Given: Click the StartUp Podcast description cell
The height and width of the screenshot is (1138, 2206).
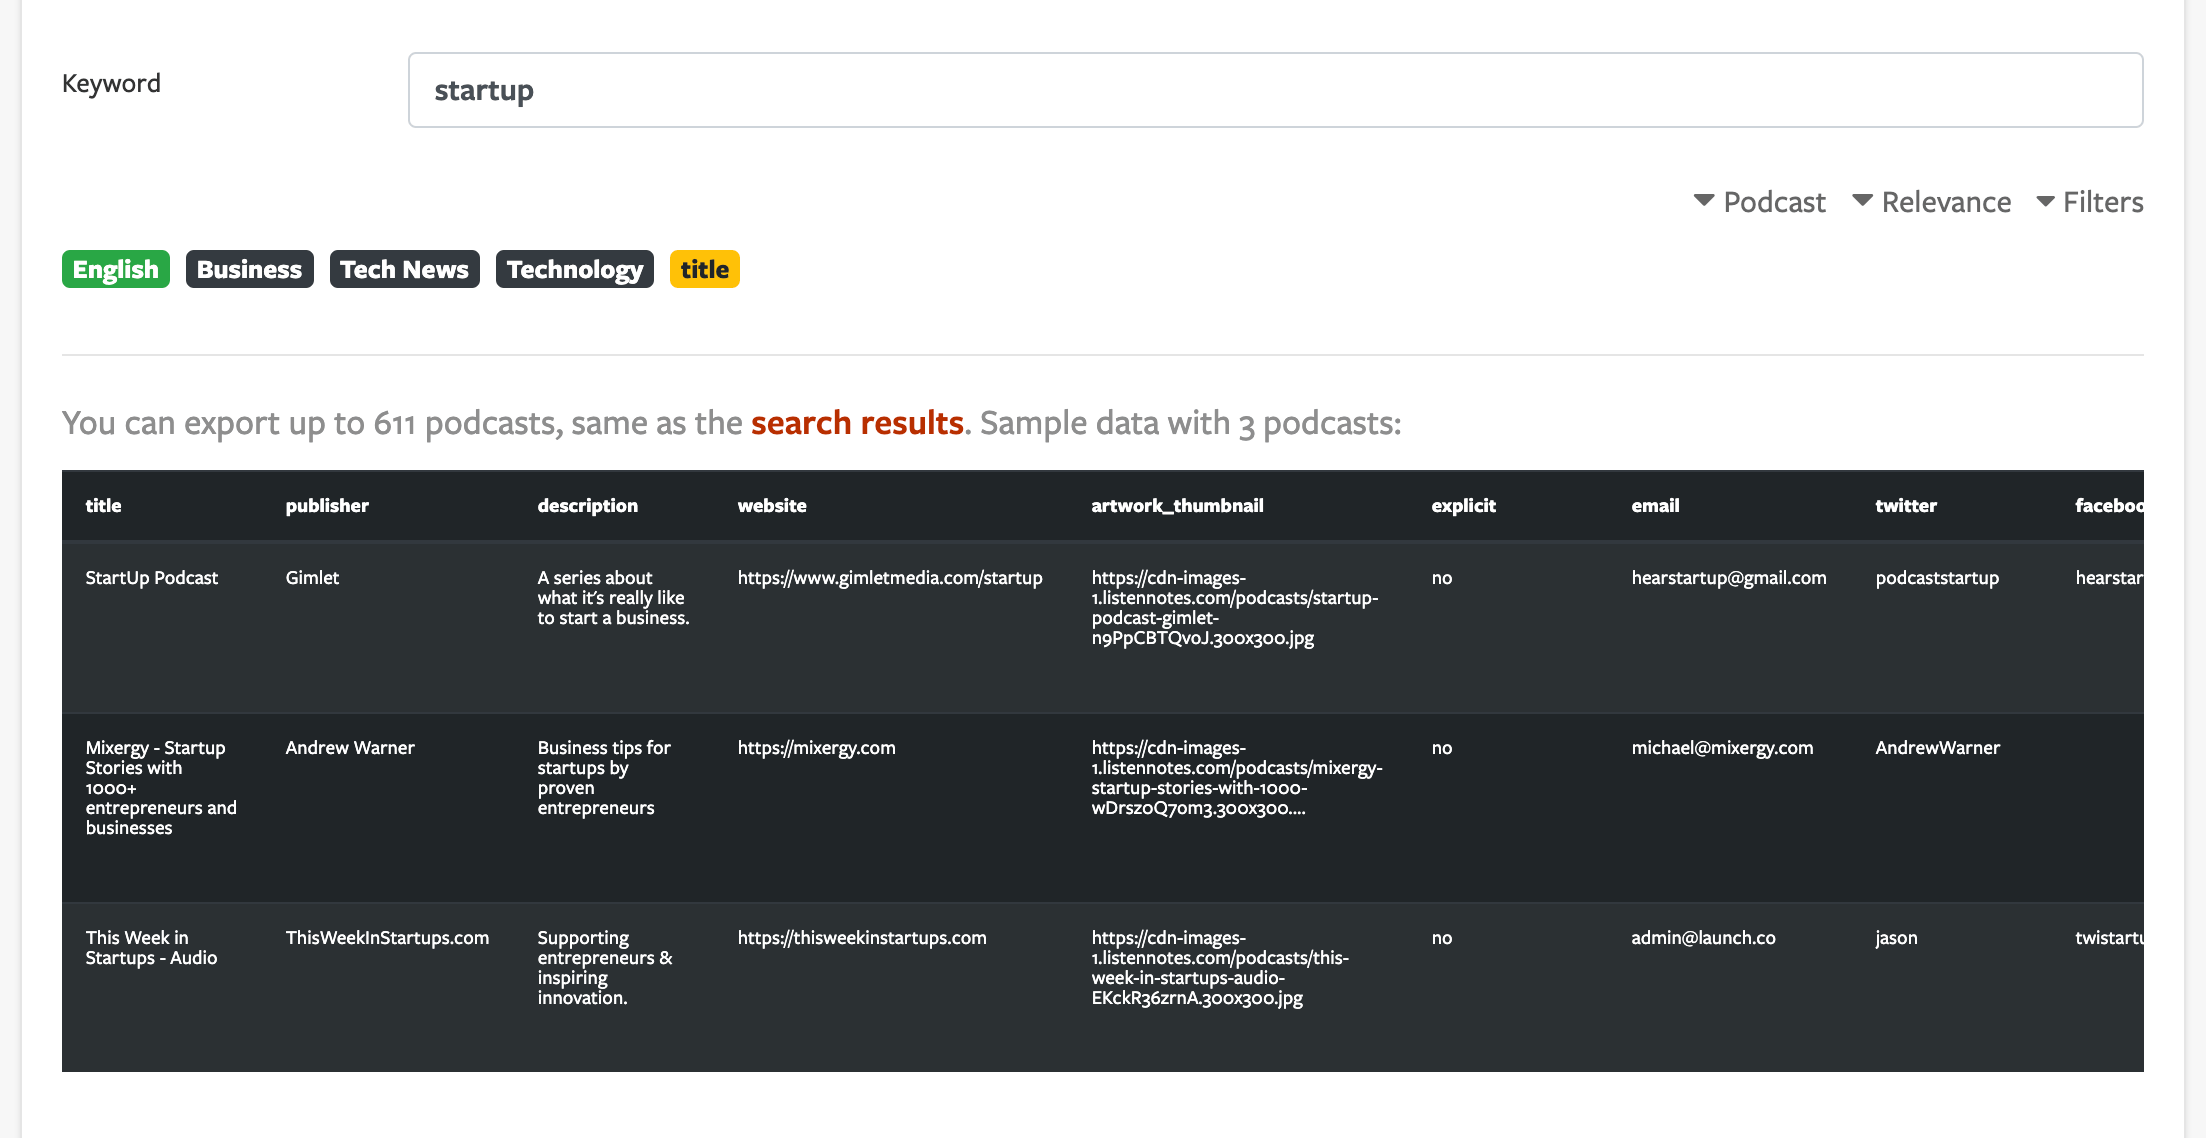Looking at the screenshot, I should (613, 597).
